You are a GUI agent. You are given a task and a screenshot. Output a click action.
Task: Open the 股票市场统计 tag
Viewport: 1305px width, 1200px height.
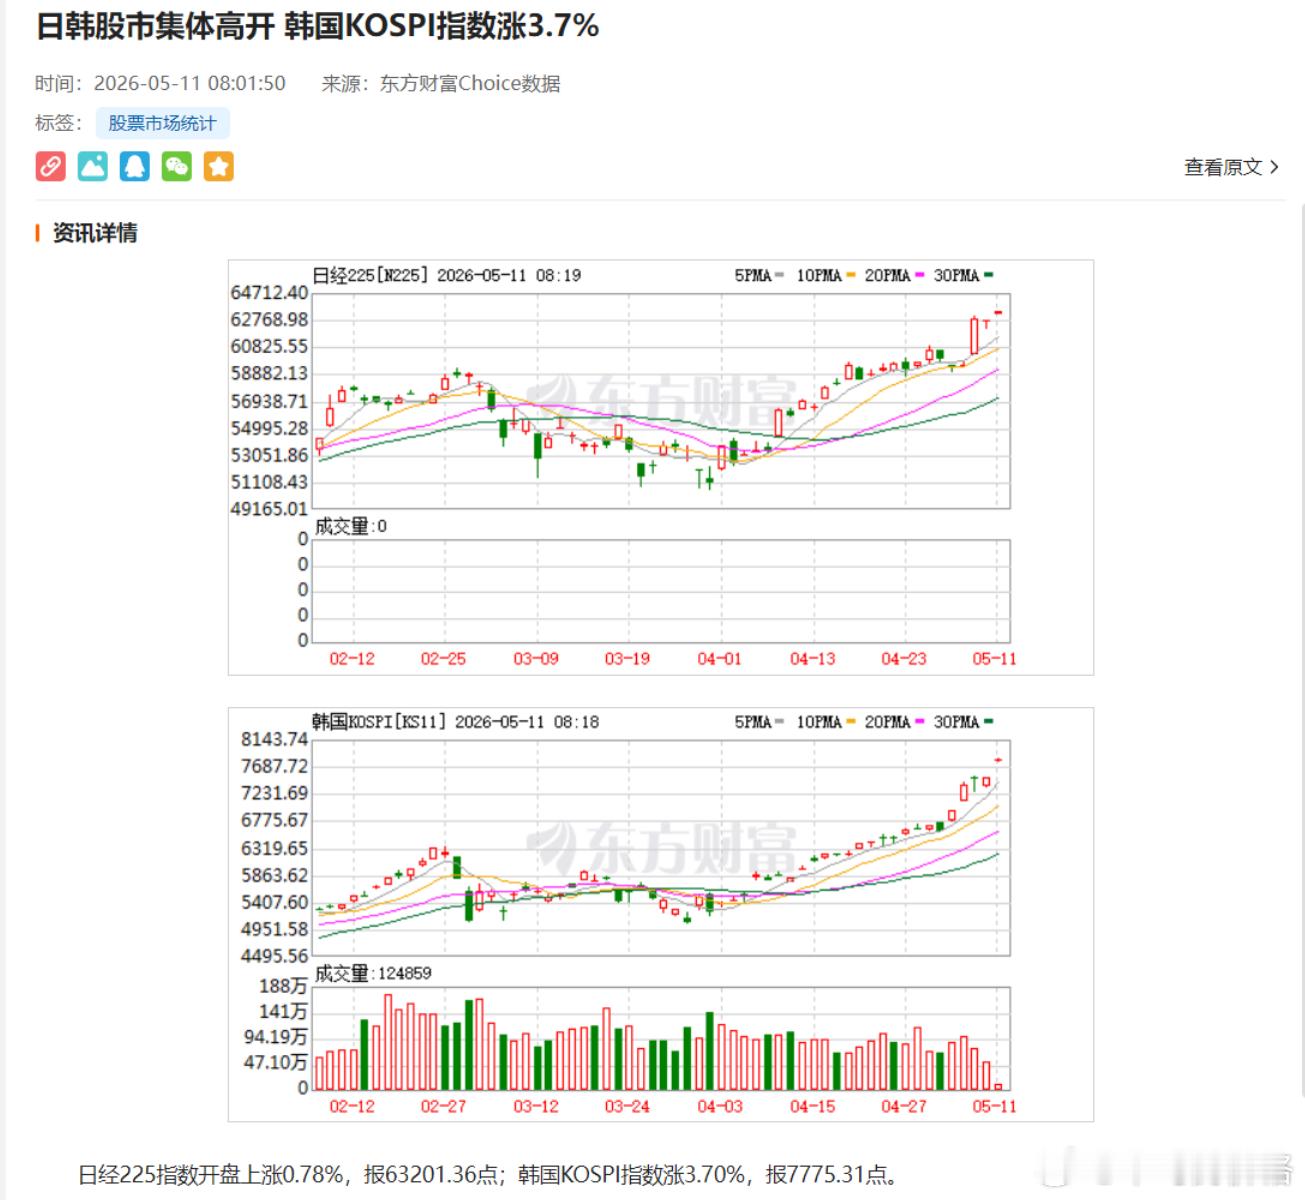(x=163, y=123)
